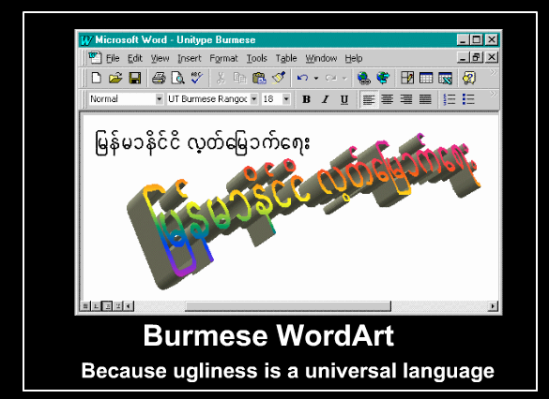Create a new blank document

(x=96, y=78)
